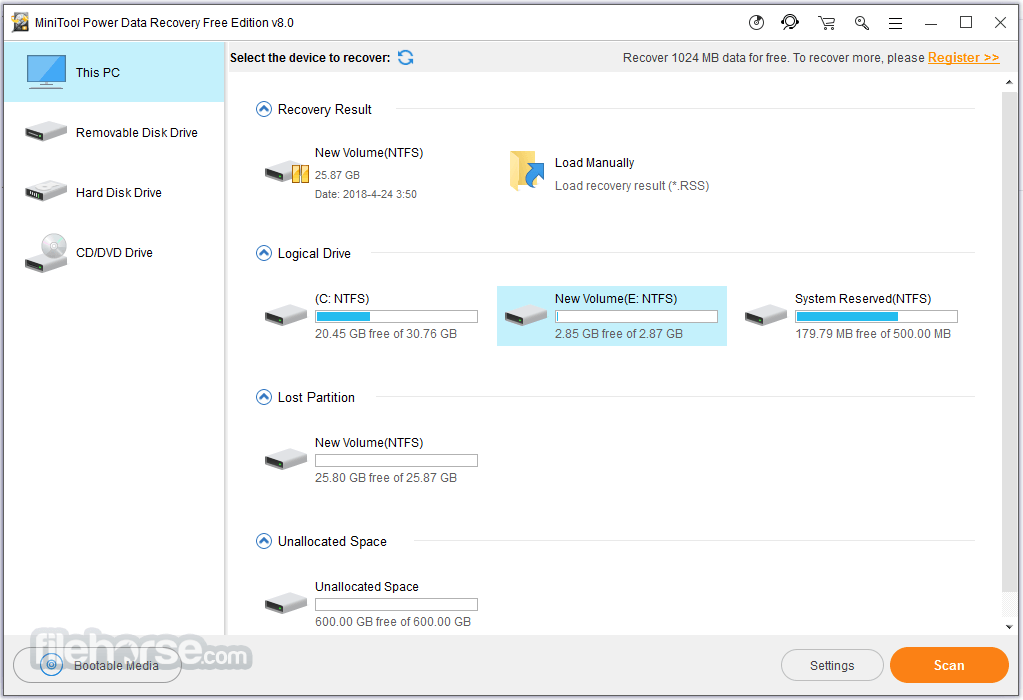Click the scrollbar up arrow

1009,82
